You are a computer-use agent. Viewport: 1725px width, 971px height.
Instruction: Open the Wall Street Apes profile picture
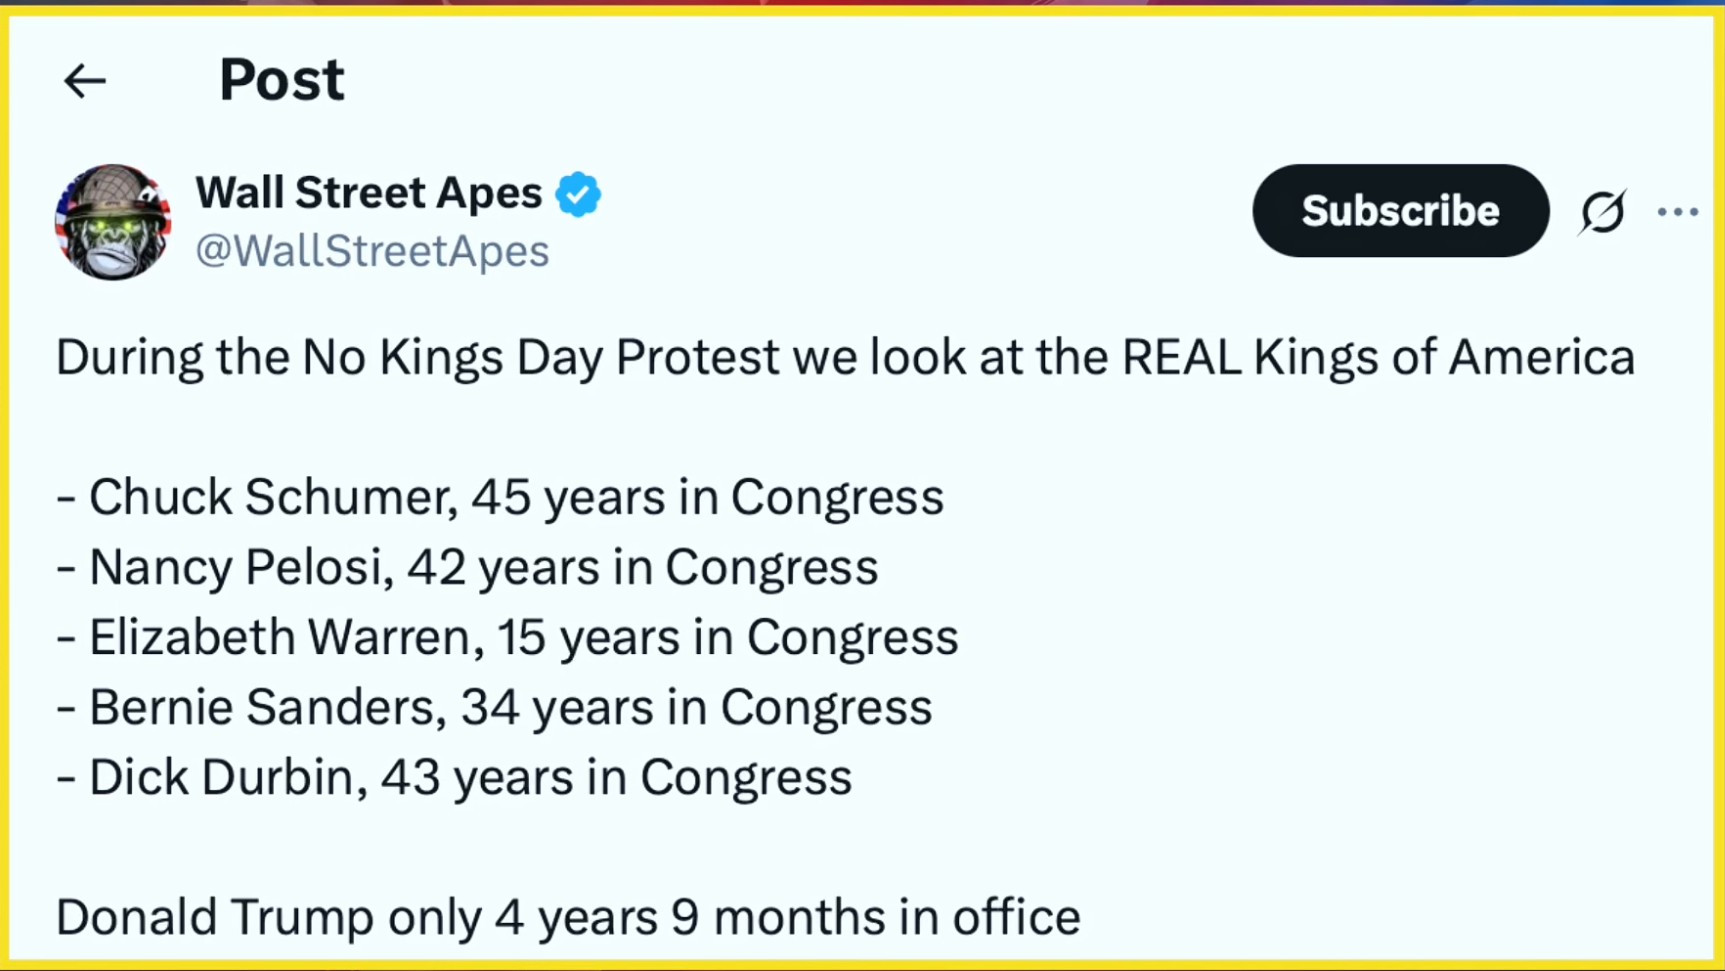click(x=113, y=222)
